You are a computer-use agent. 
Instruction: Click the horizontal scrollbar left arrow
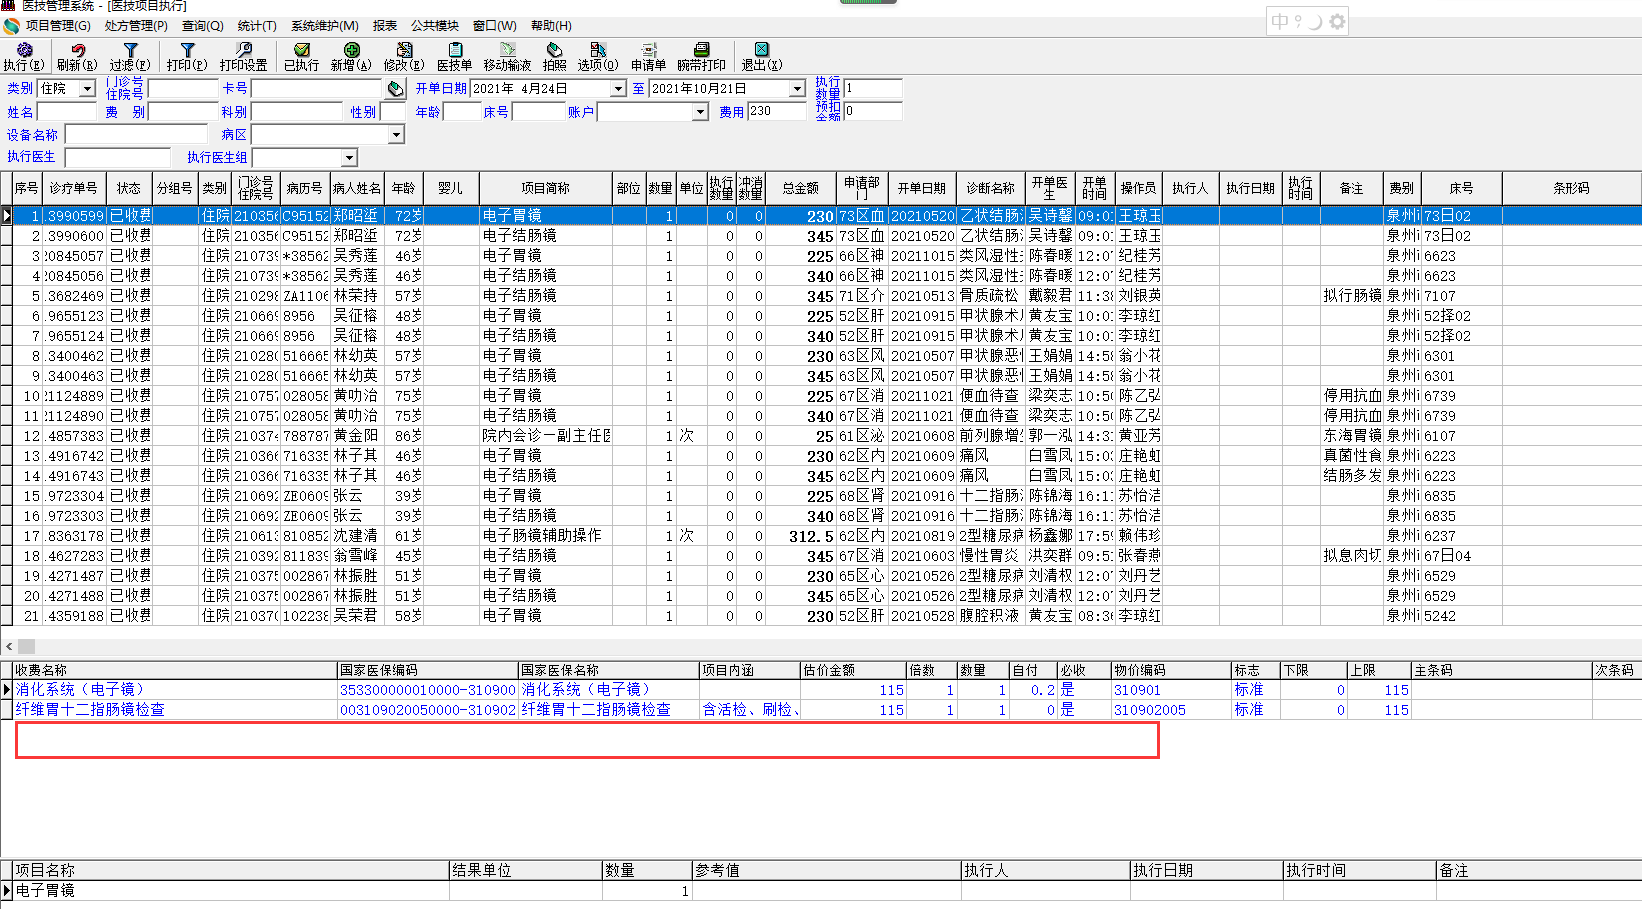(9, 647)
